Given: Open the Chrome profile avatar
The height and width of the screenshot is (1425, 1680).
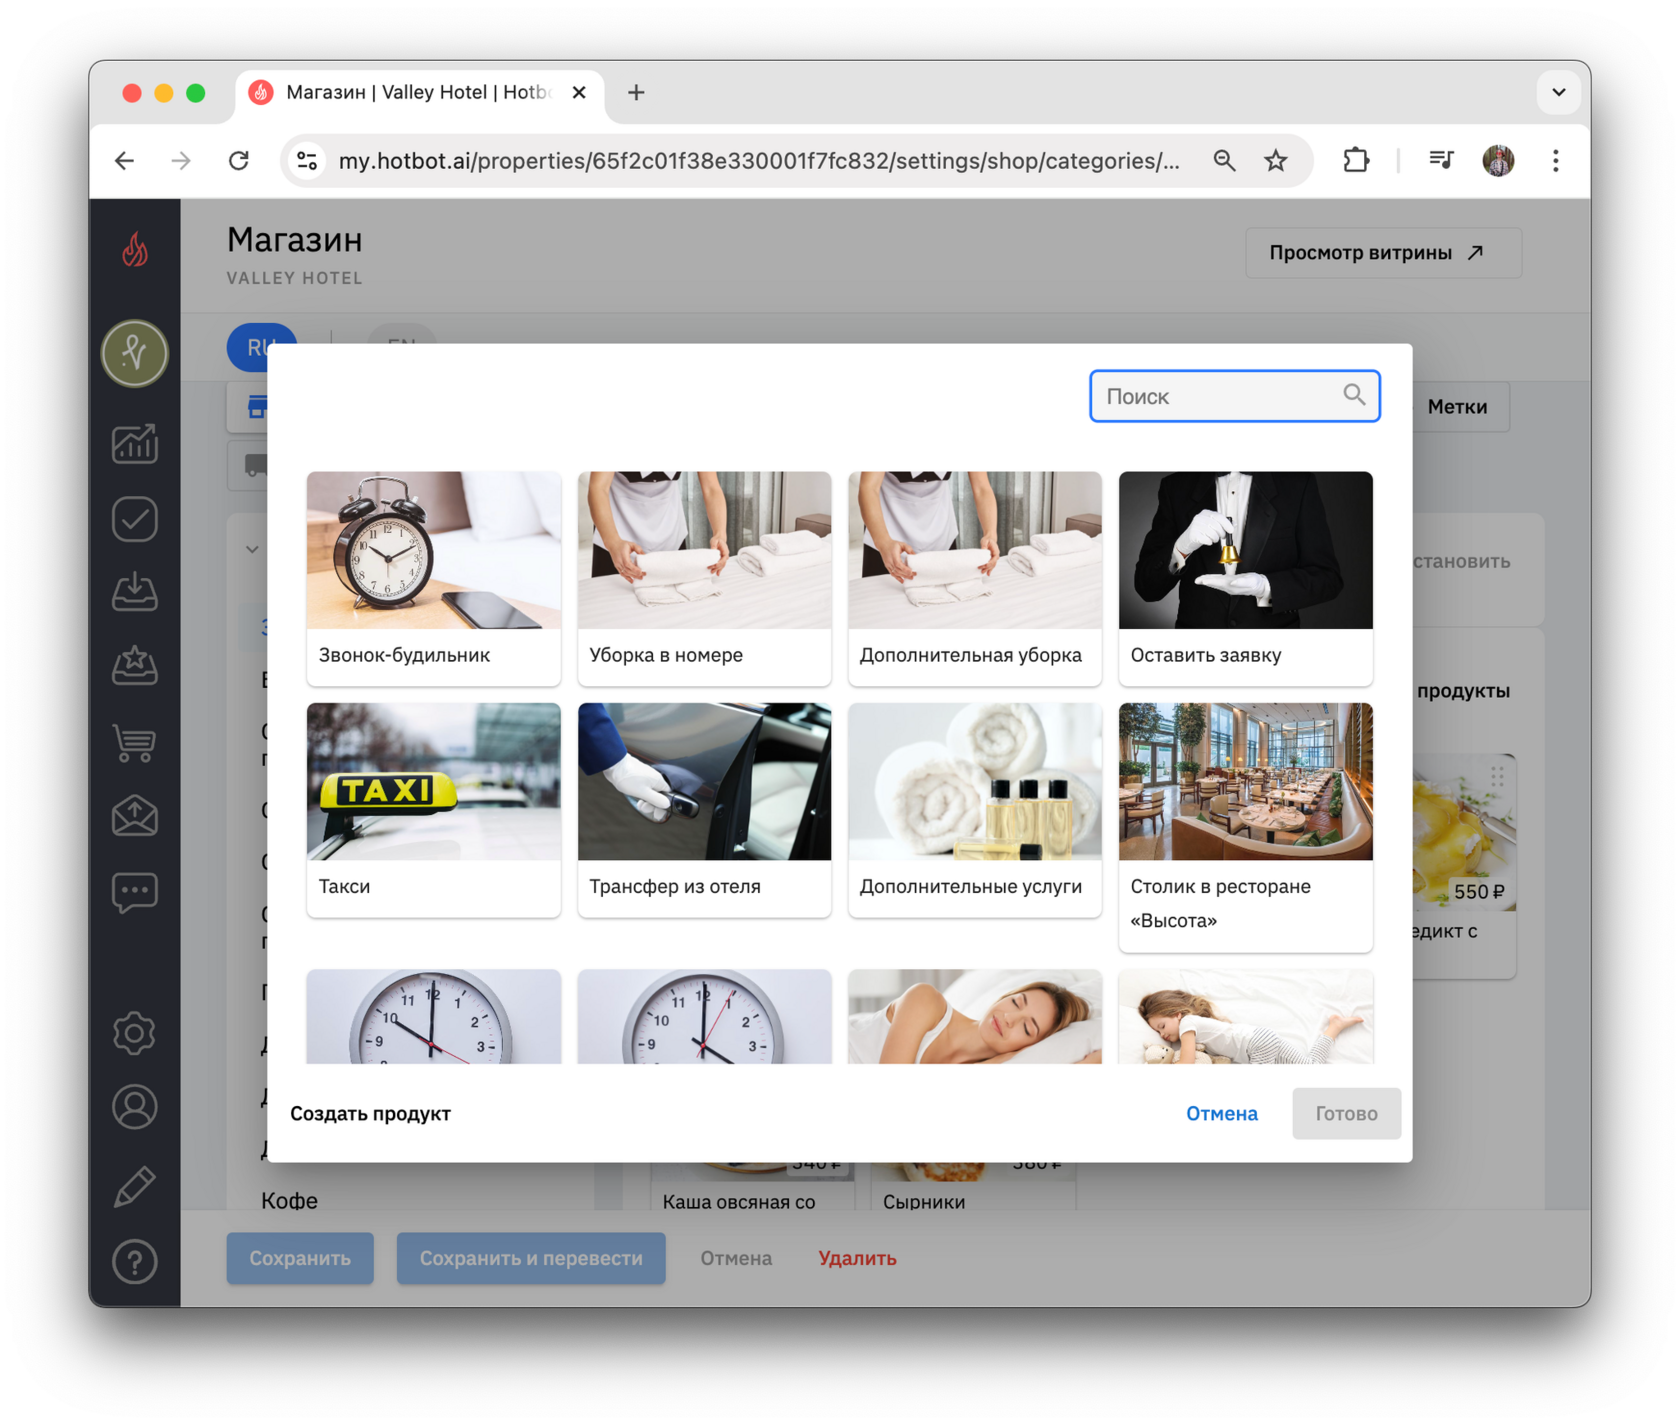Looking at the screenshot, I should 1498,161.
